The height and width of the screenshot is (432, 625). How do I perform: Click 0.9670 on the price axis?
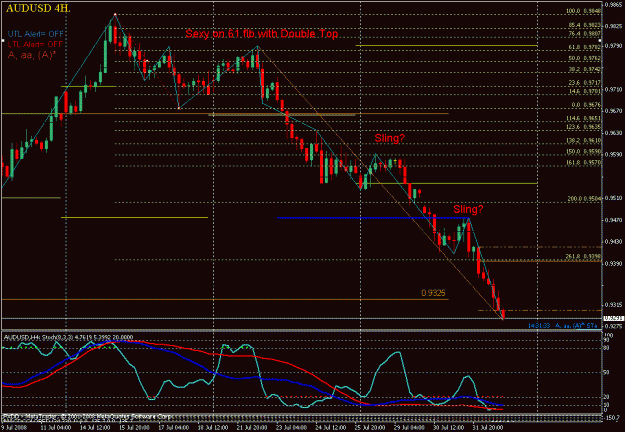pos(613,110)
